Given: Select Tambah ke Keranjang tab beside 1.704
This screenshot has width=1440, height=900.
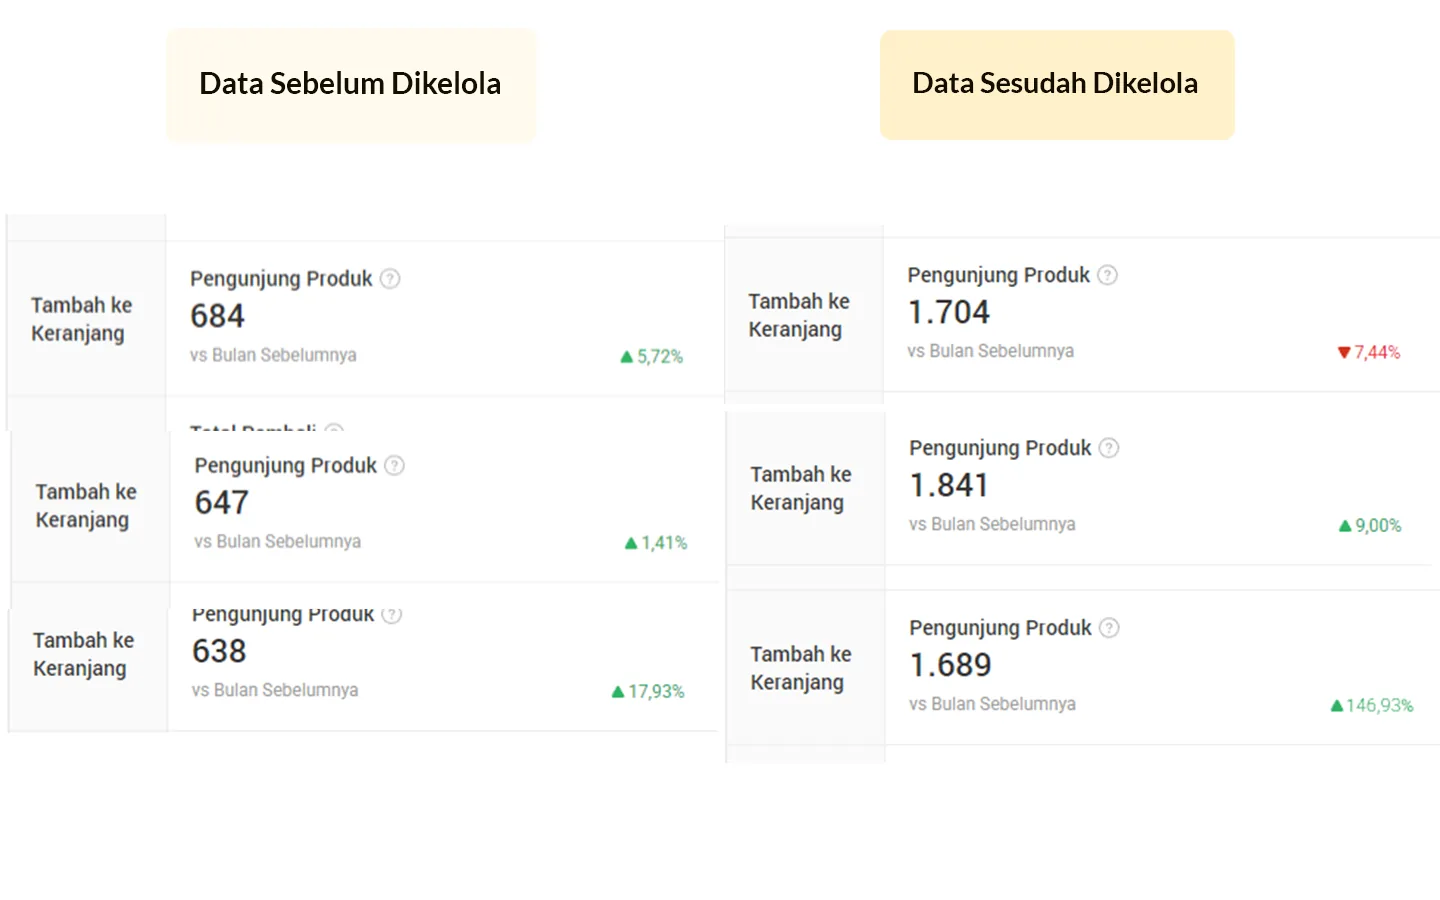Looking at the screenshot, I should (x=798, y=315).
